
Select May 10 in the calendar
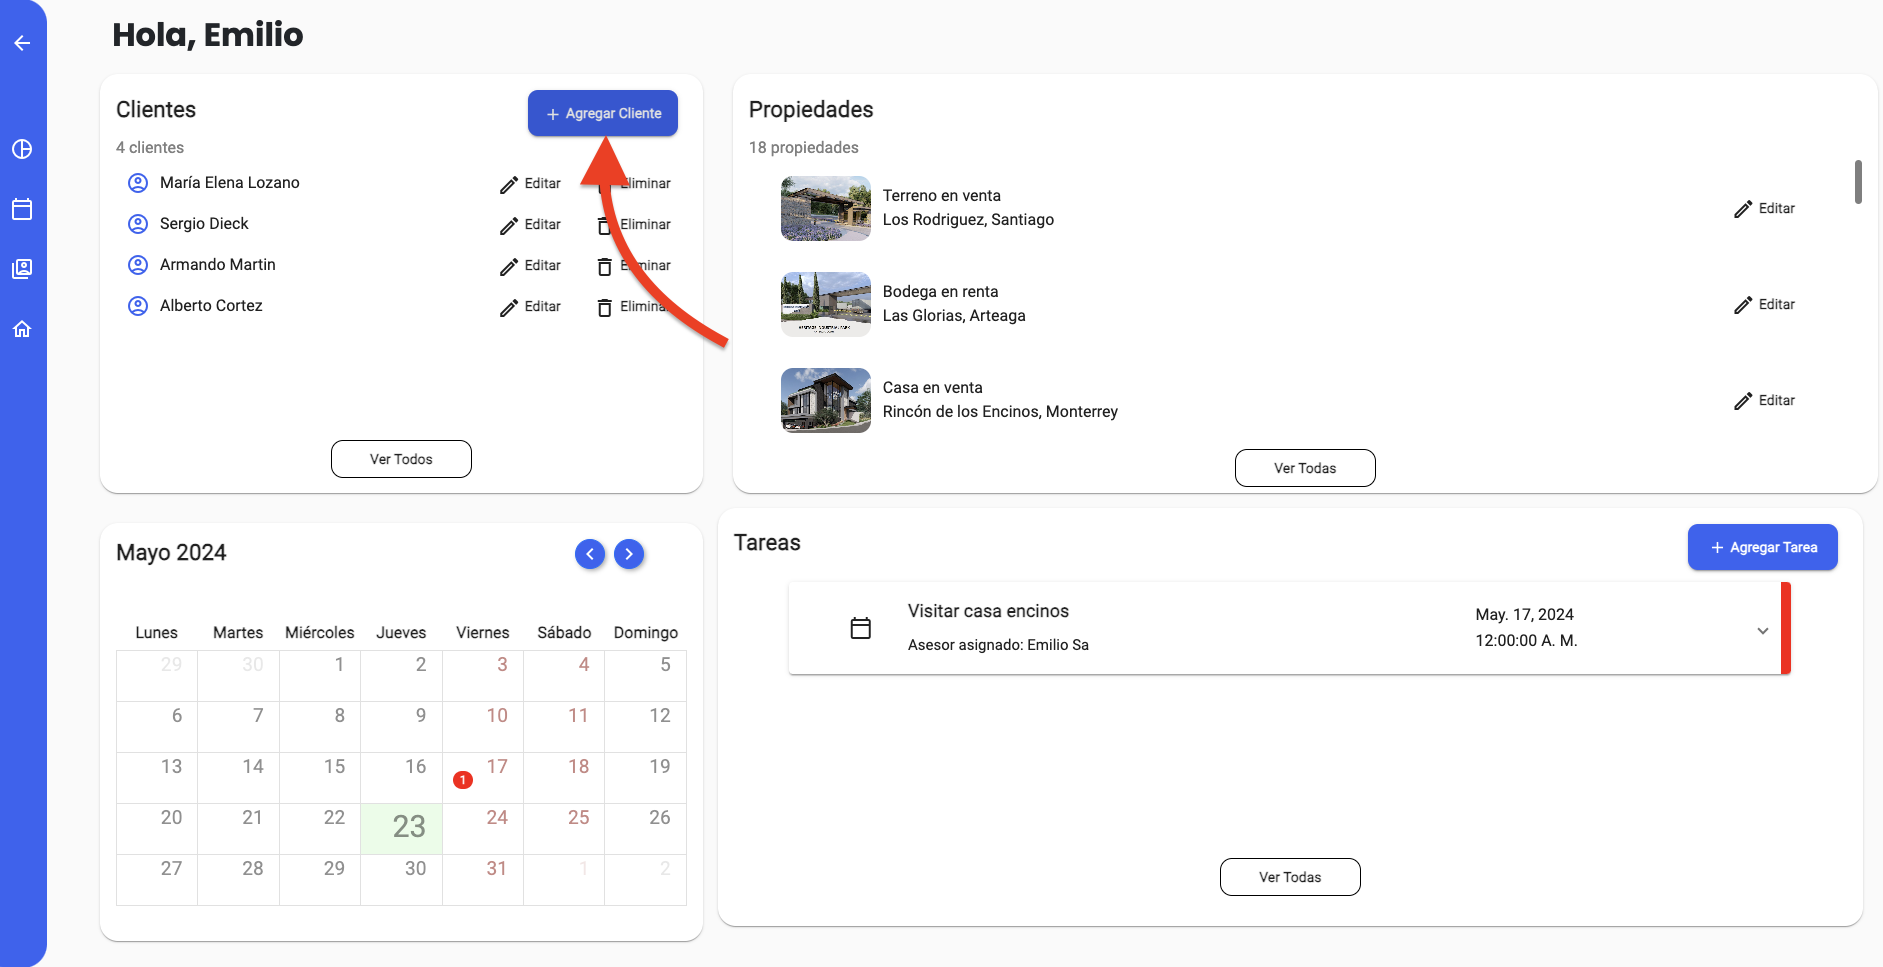[483, 727]
